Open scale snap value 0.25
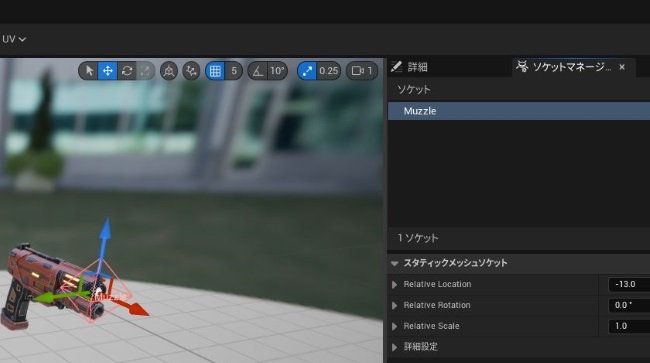Image resolution: width=650 pixels, height=363 pixels. [329, 71]
